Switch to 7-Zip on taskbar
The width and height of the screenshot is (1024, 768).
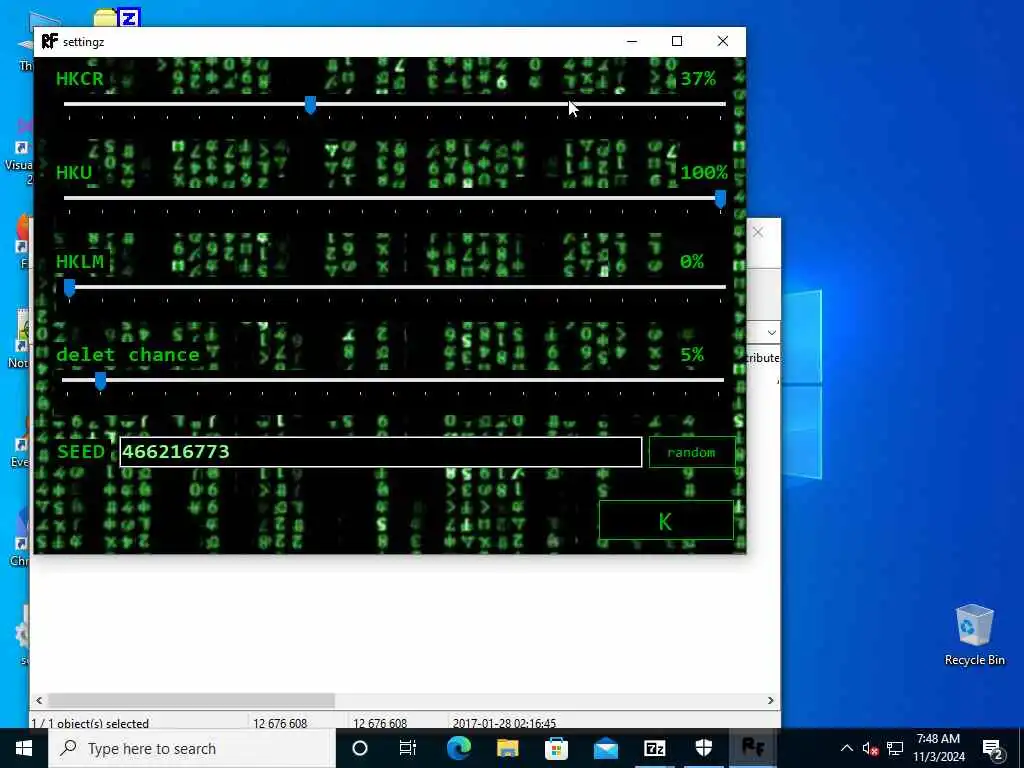pyautogui.click(x=655, y=748)
